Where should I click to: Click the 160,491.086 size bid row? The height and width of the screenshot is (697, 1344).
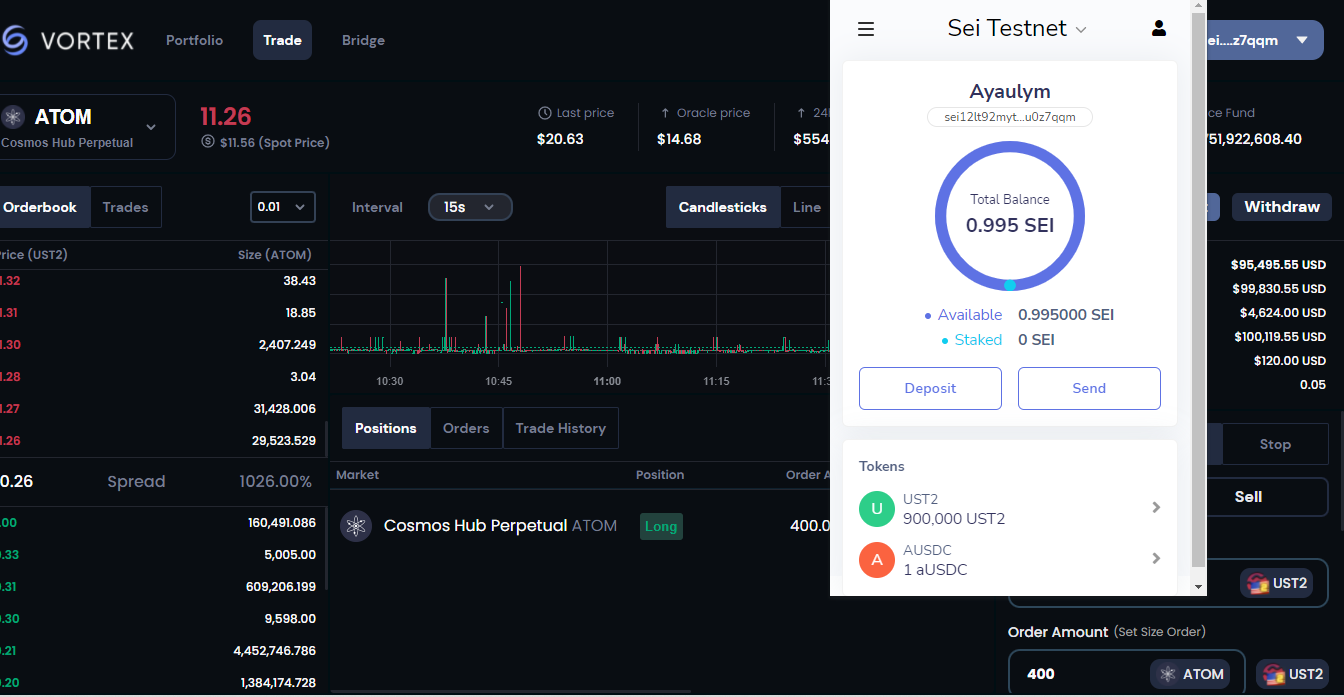(x=160, y=523)
